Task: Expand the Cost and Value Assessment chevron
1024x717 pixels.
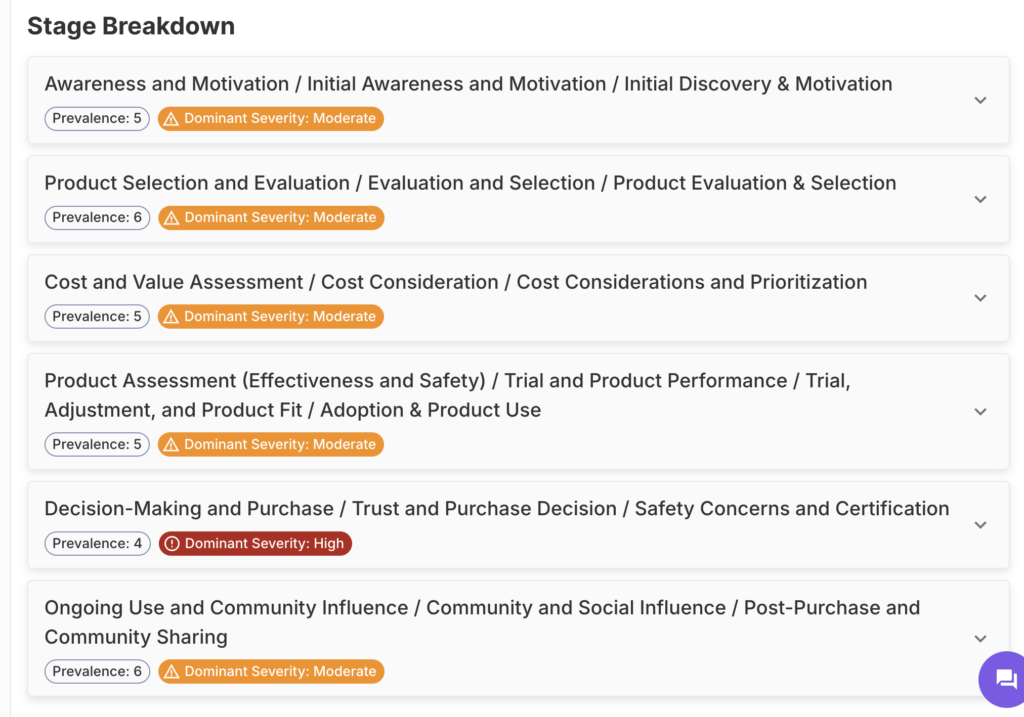Action: tap(980, 298)
